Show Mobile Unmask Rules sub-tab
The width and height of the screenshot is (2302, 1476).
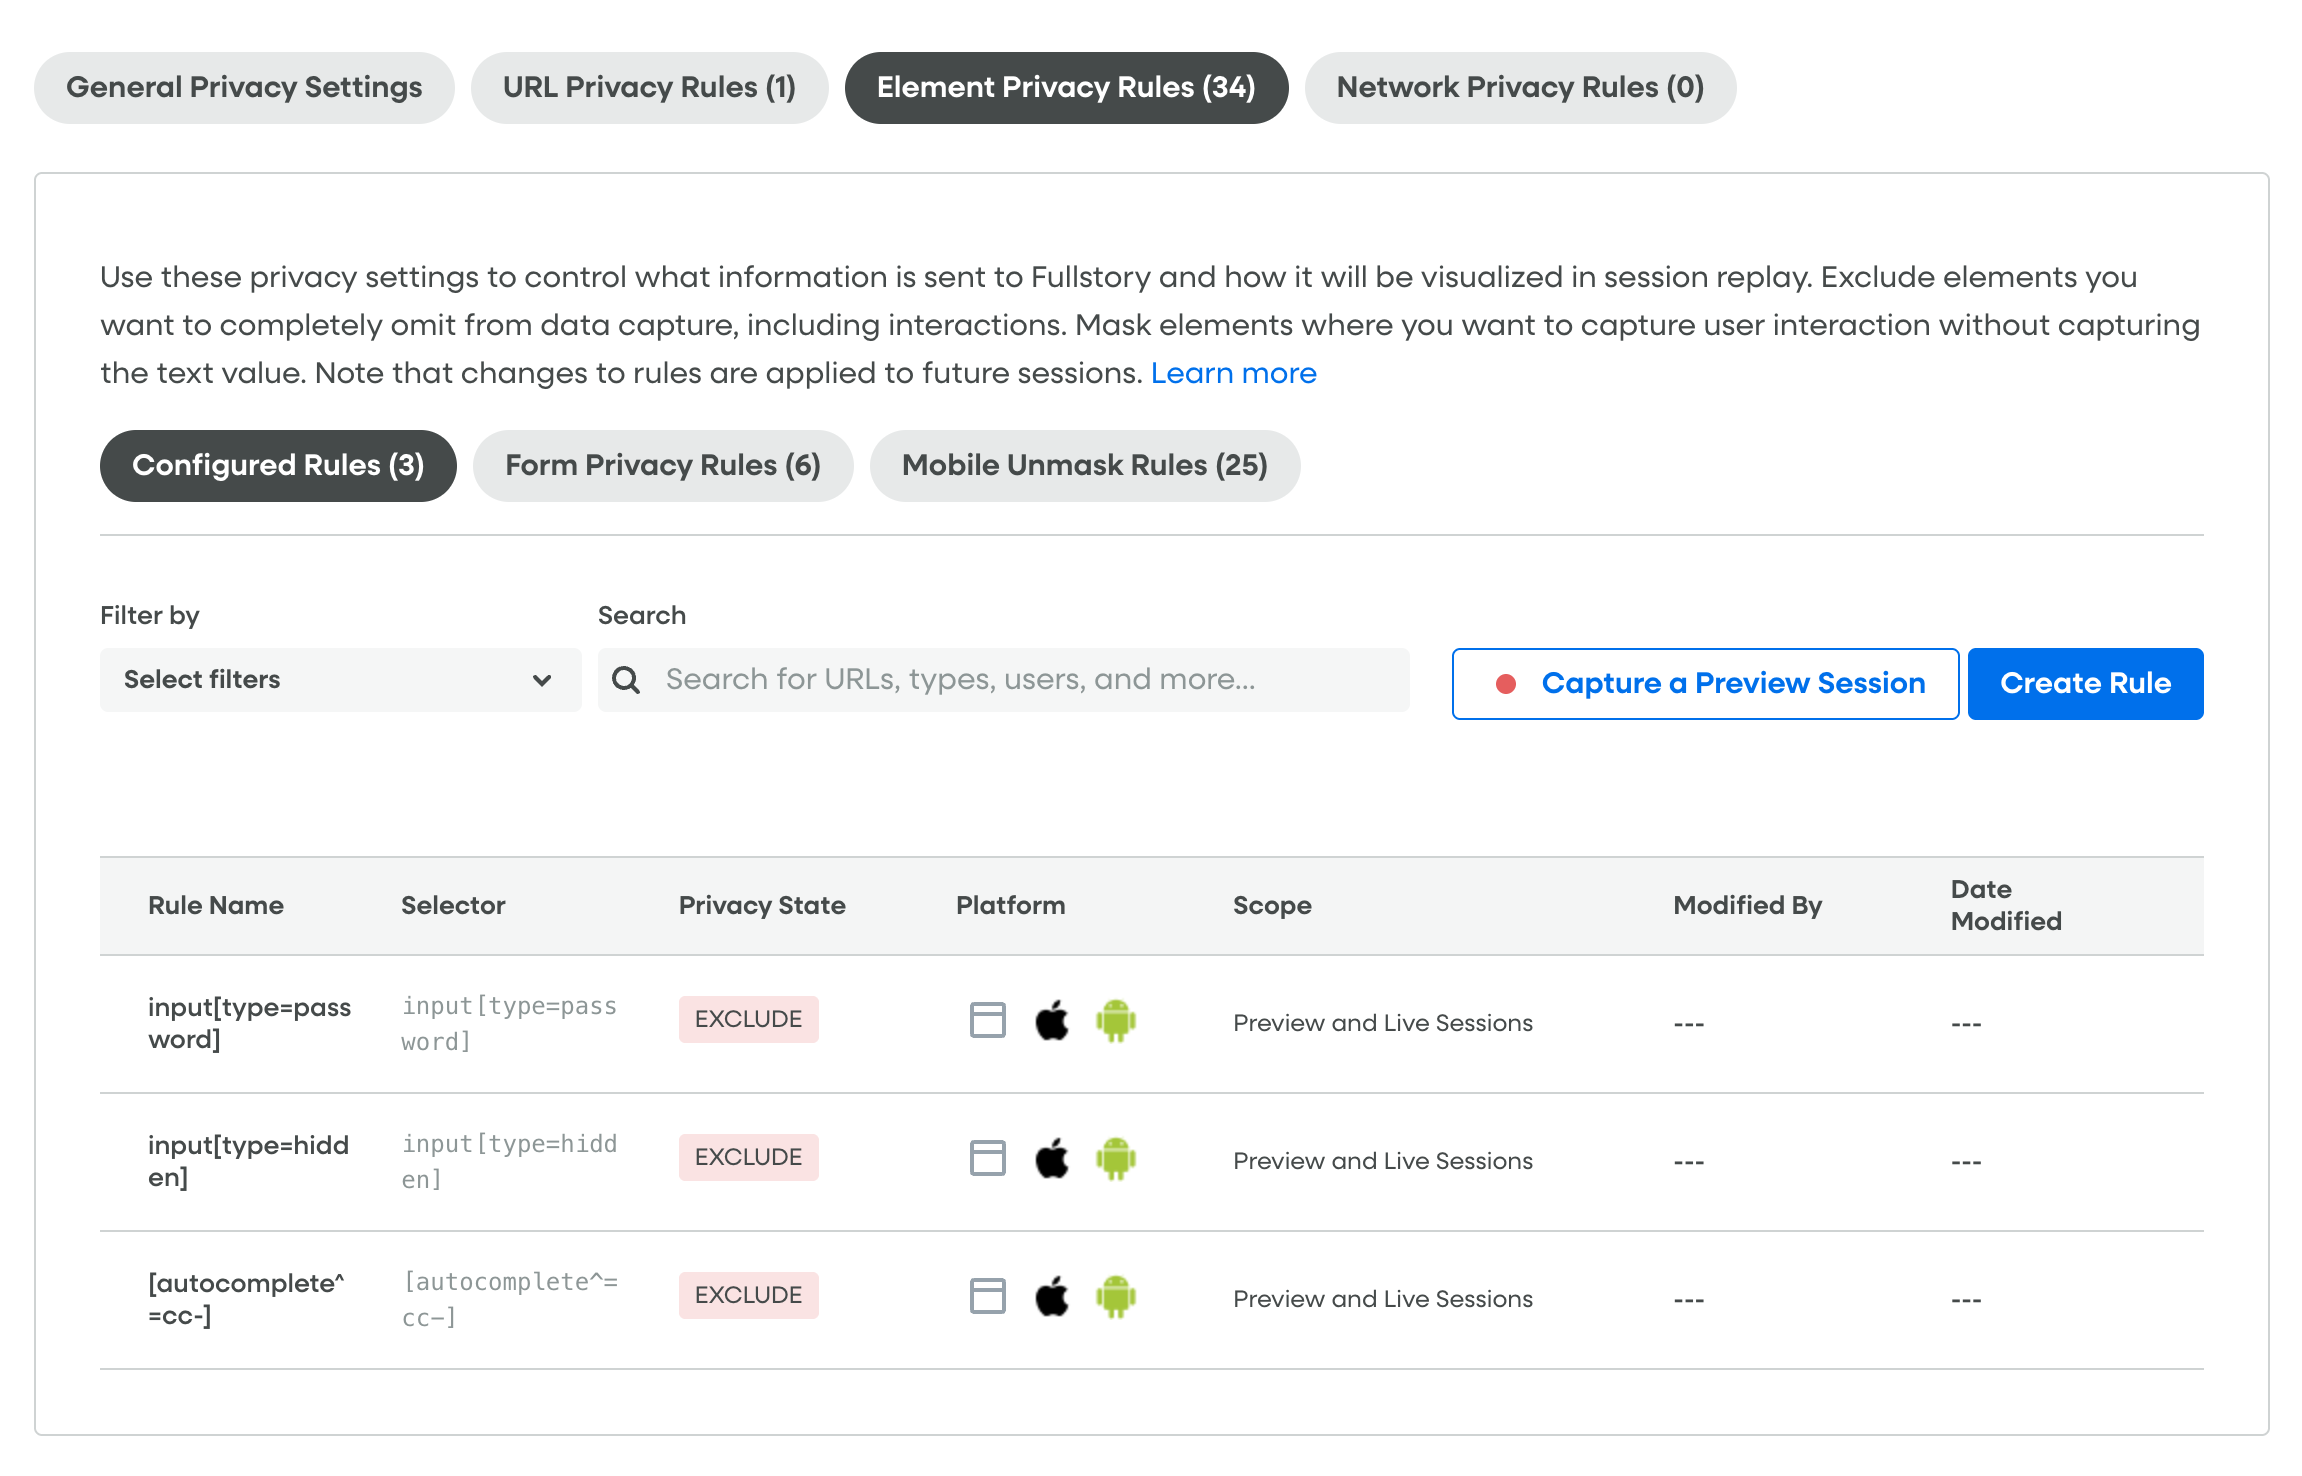click(1084, 466)
